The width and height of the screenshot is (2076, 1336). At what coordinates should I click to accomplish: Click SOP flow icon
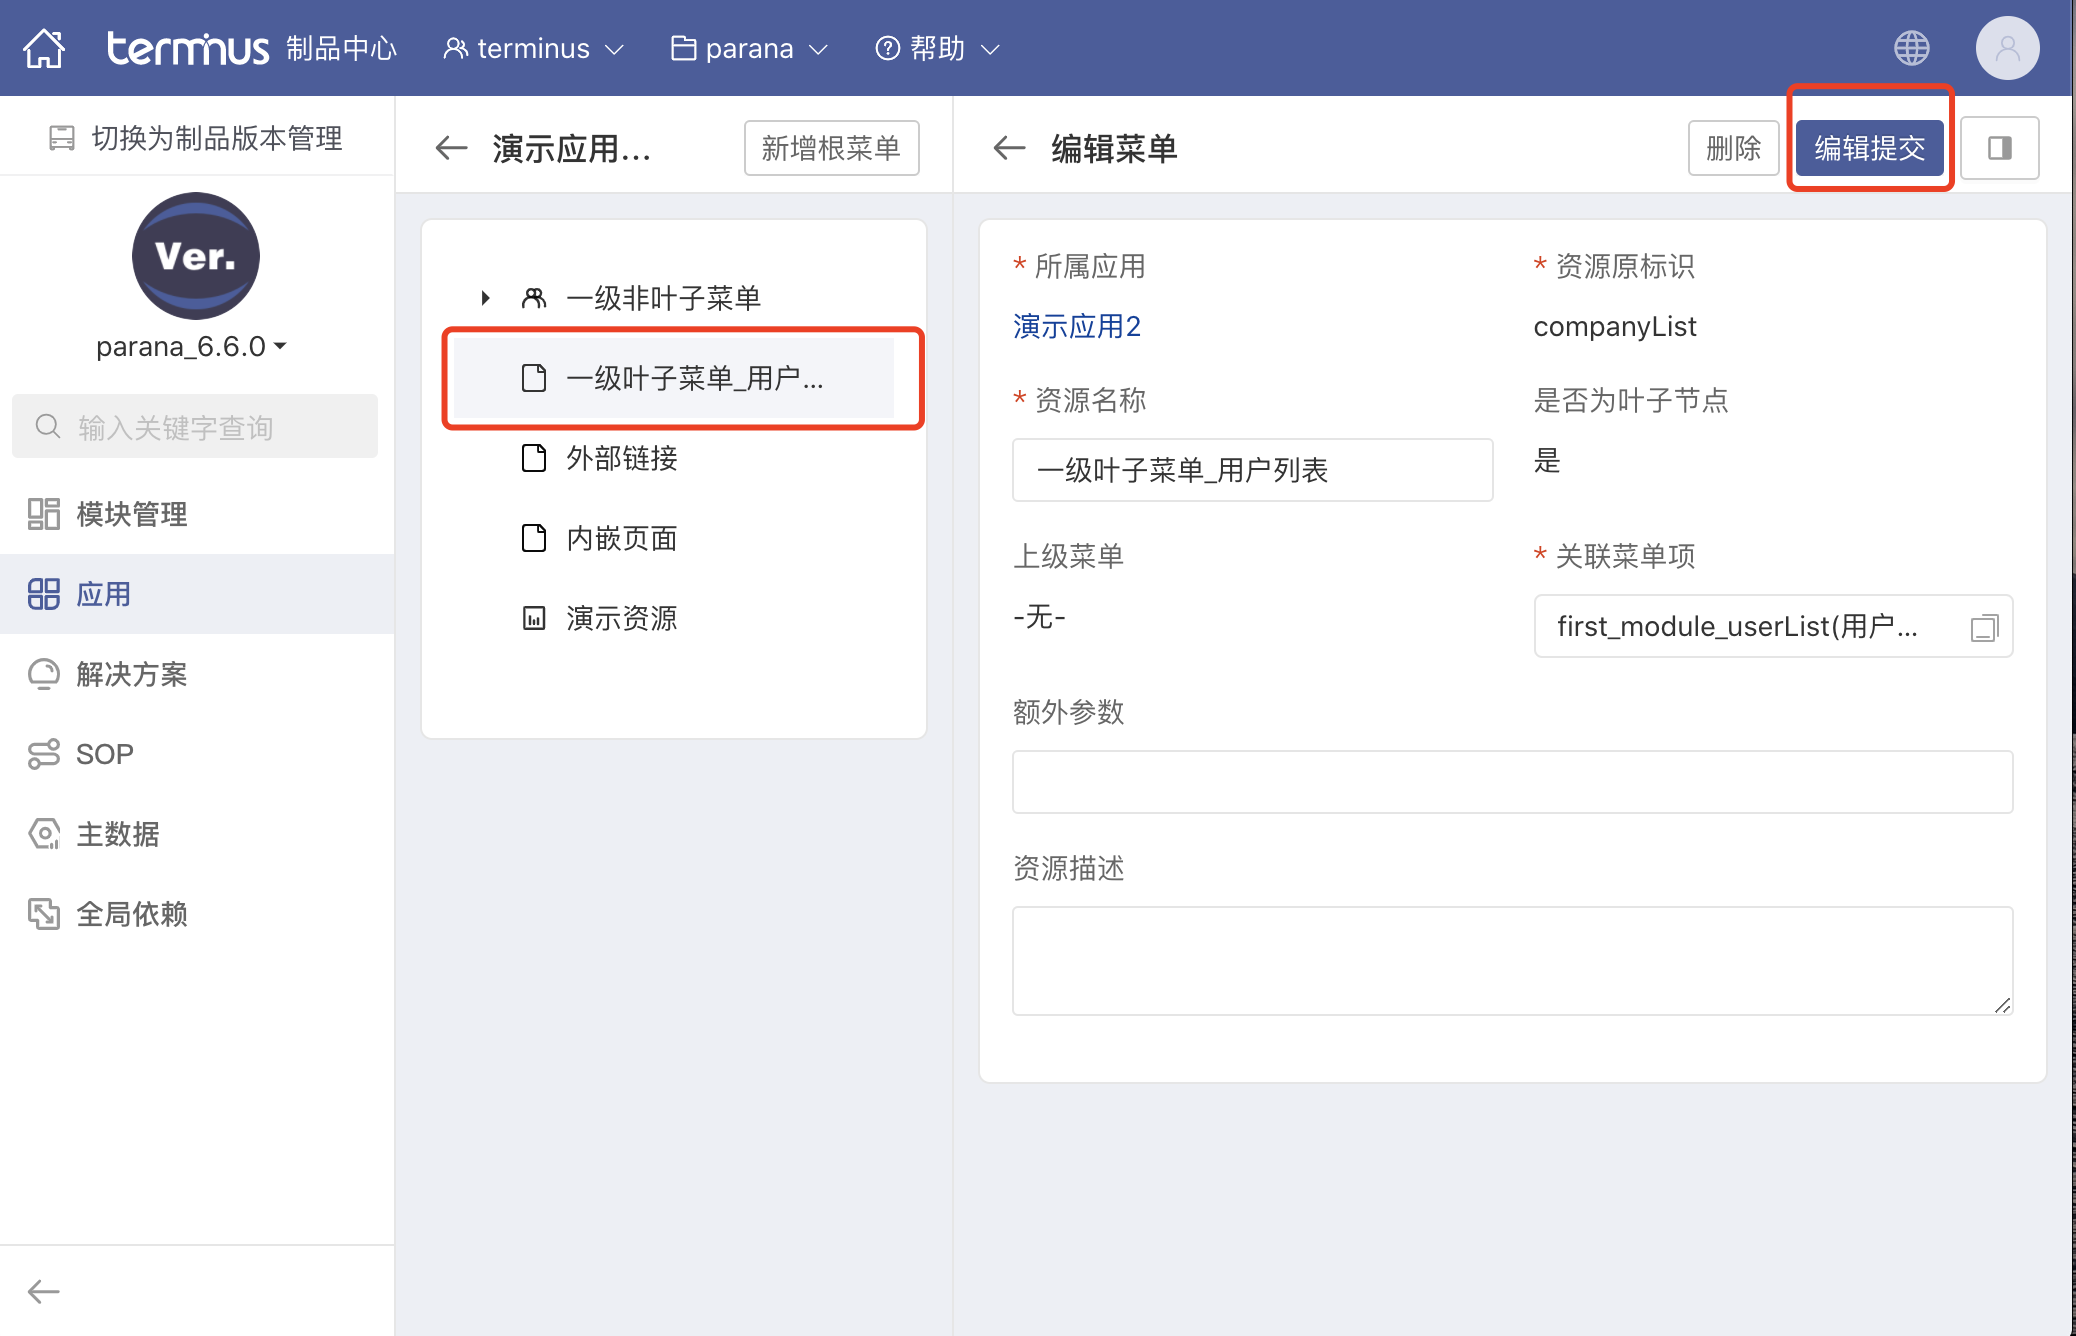43,754
